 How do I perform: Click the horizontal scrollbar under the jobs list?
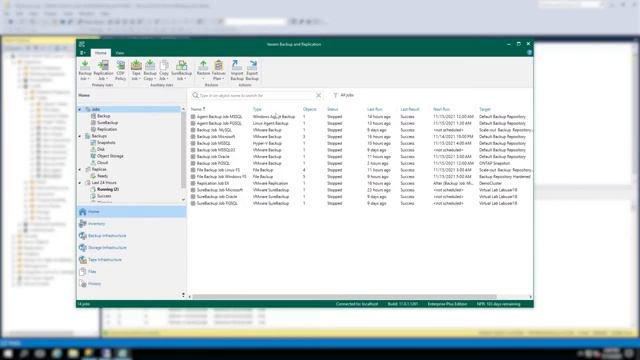tap(344, 297)
